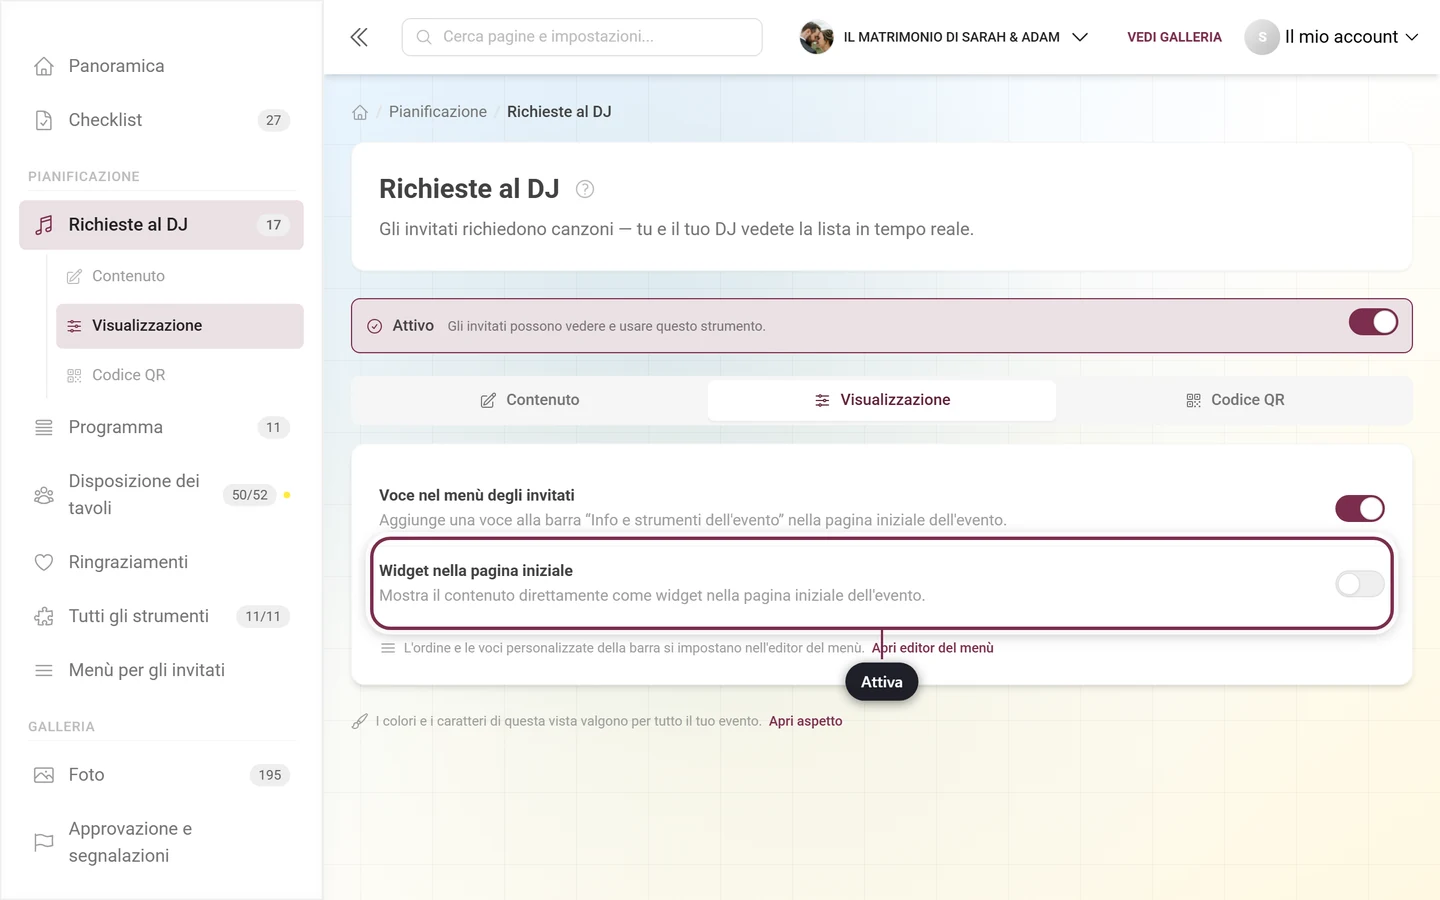Click the Programma count badge 11
The width and height of the screenshot is (1440, 900).
[x=273, y=428]
